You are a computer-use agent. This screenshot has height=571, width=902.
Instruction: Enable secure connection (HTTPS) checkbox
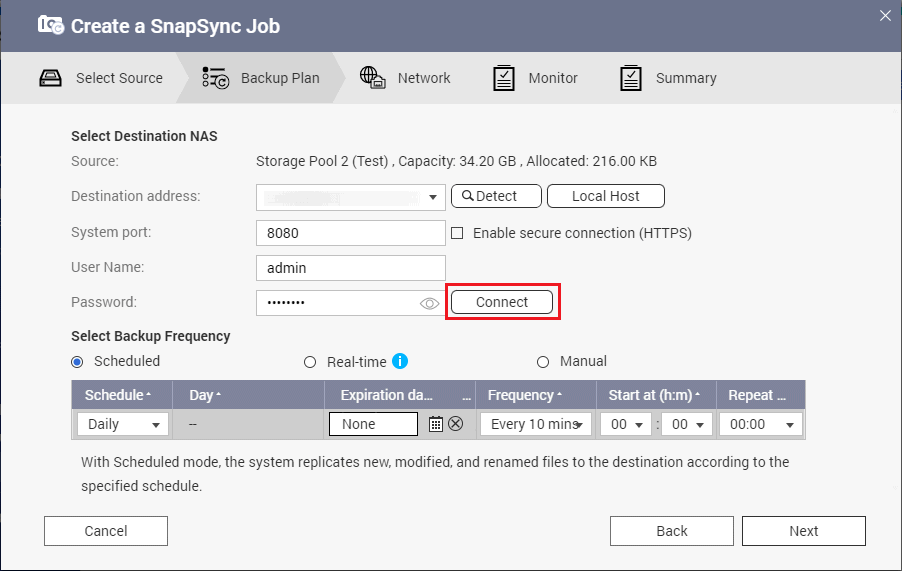click(x=457, y=233)
